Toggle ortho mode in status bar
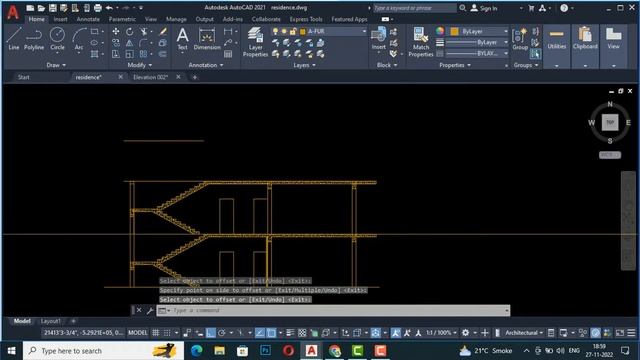 [211, 333]
